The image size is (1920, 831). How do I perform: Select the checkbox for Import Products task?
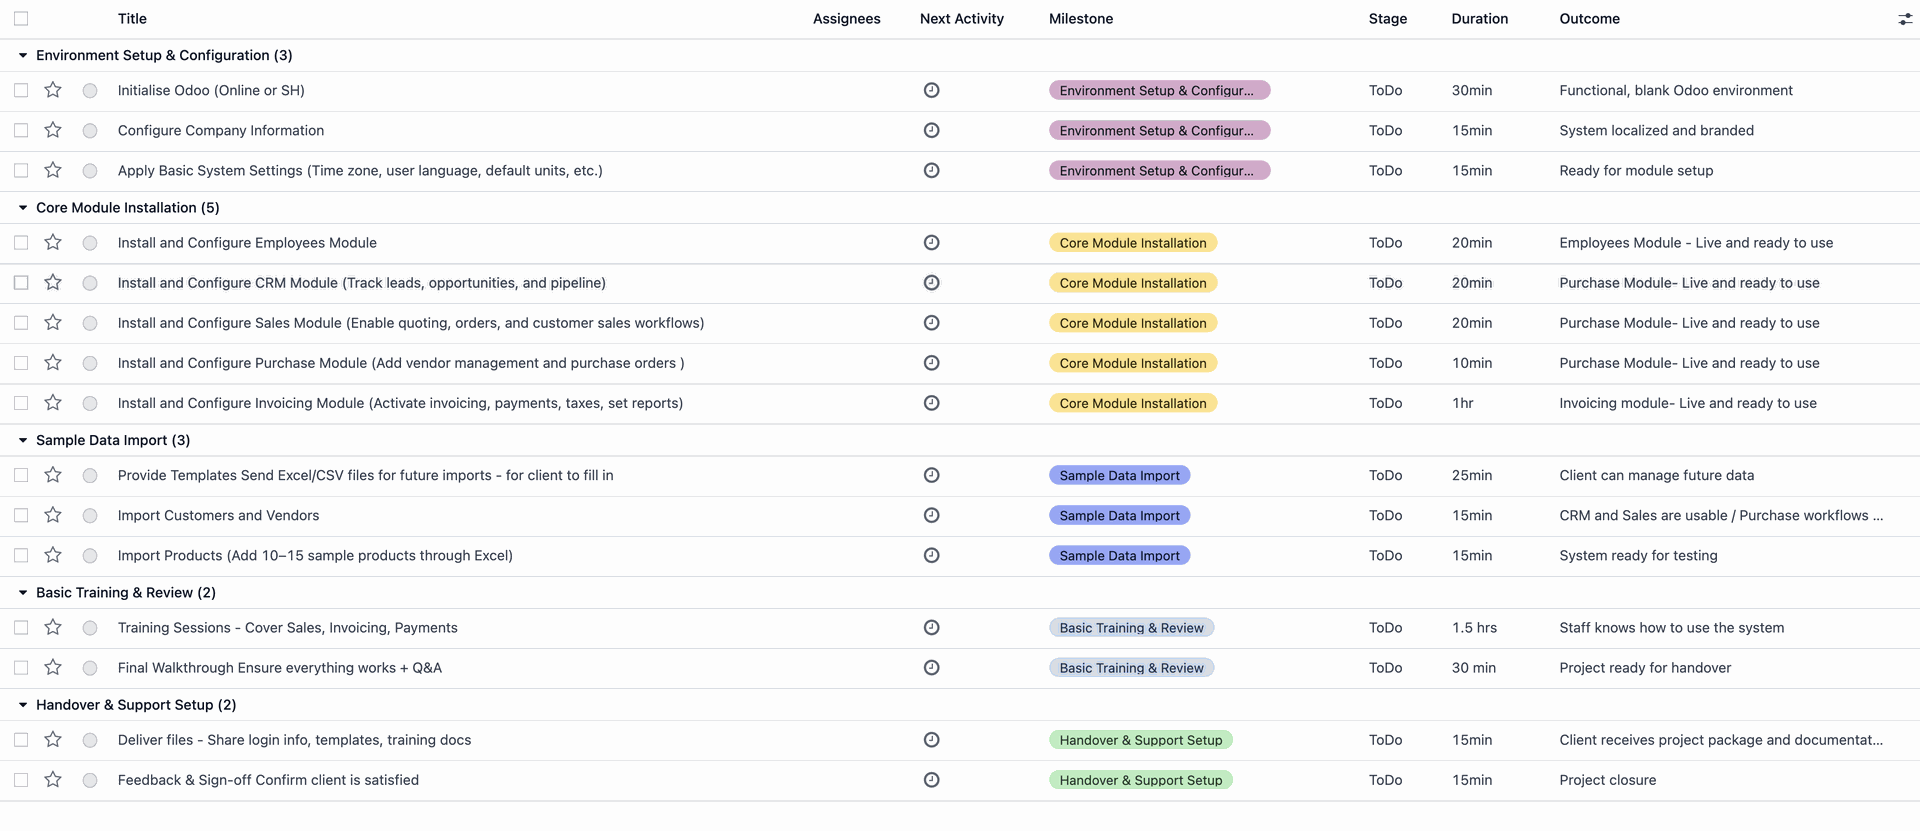click(21, 555)
